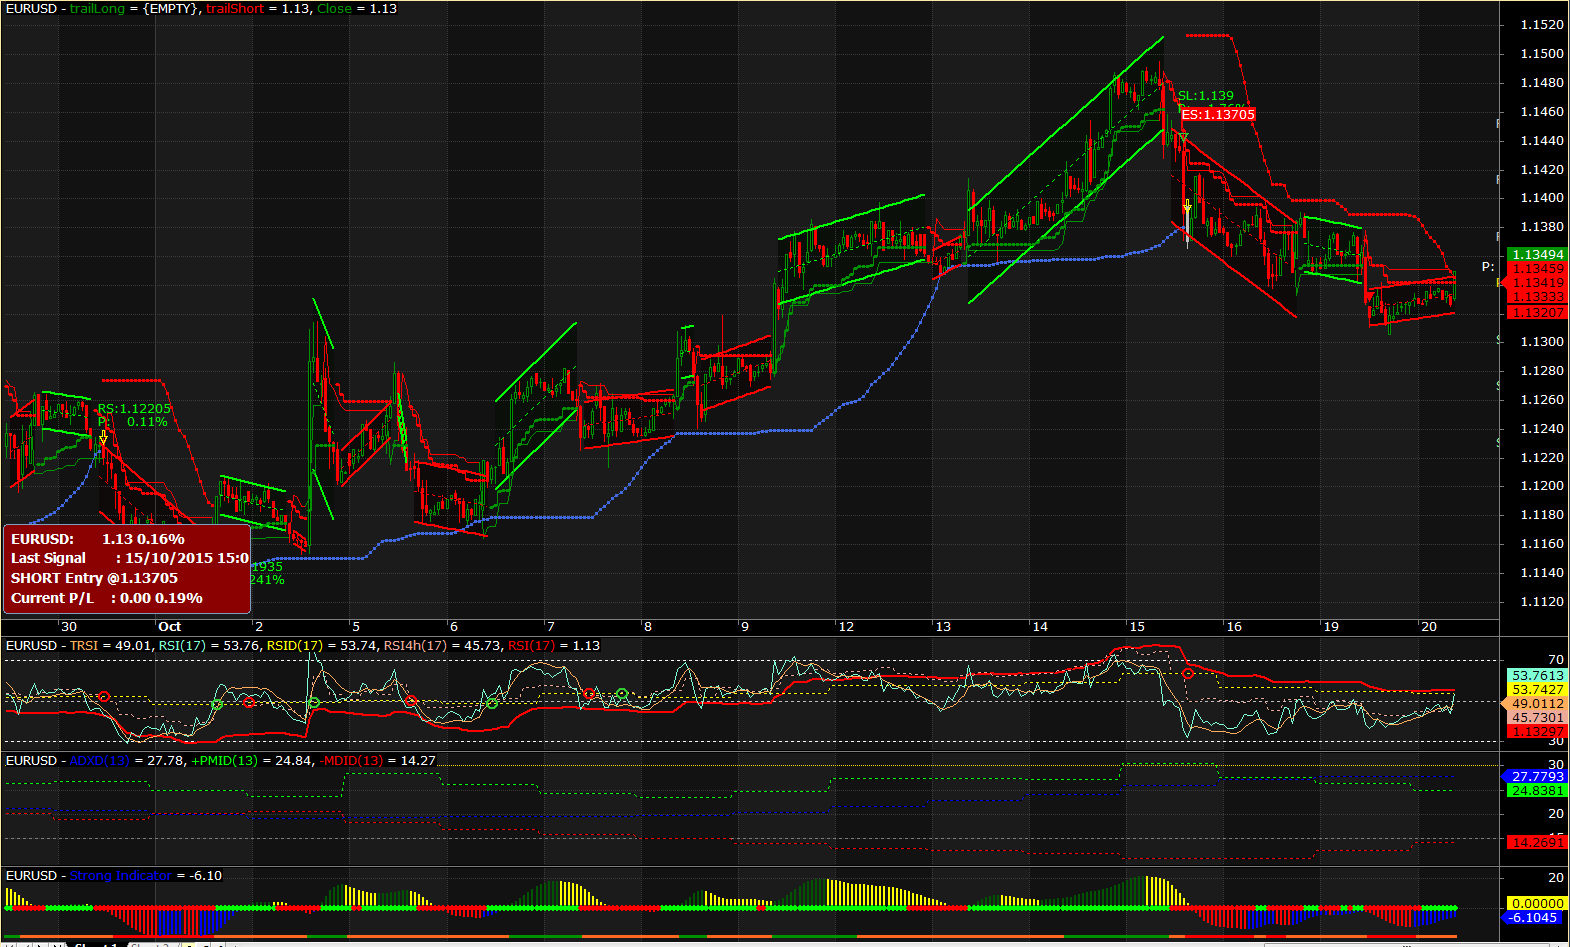Click the yellow down-arrow signal near RS:1.12205

[103, 437]
